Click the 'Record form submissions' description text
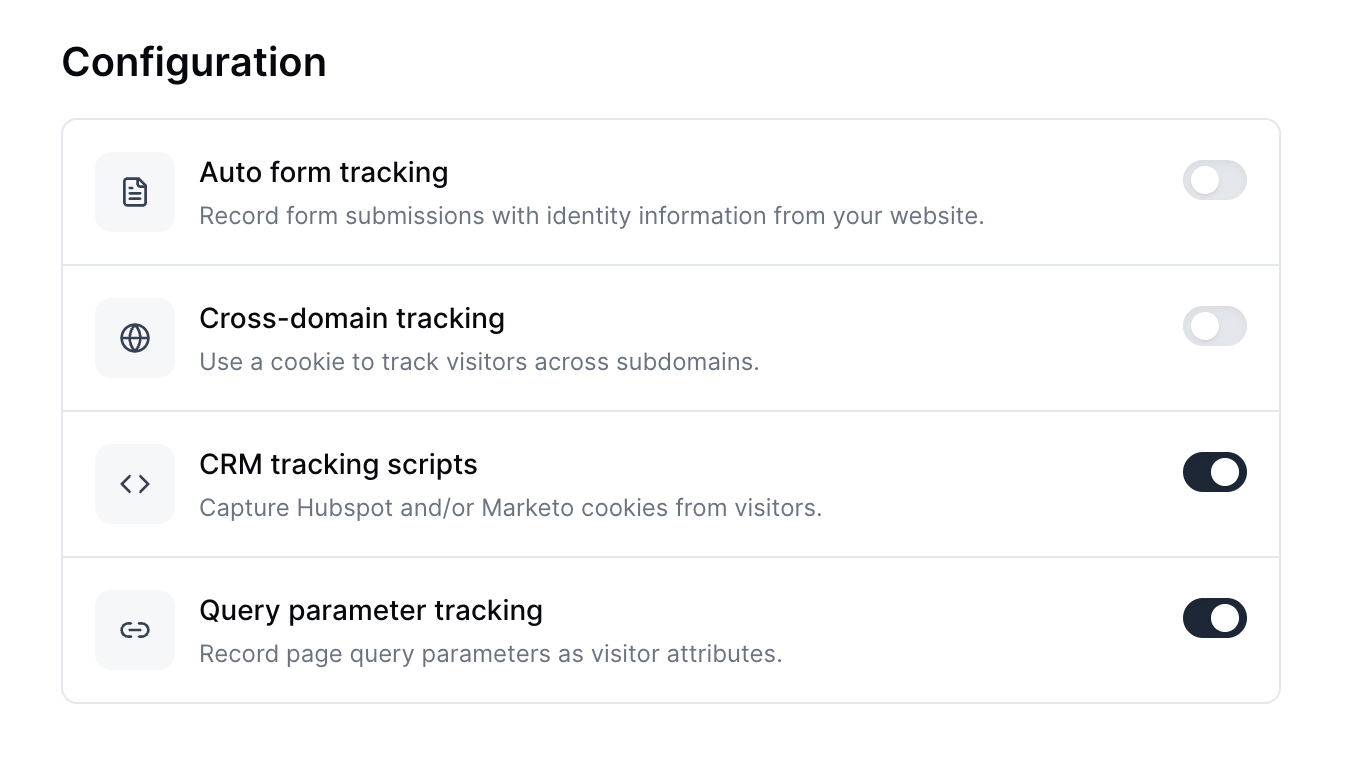Viewport: 1372px width, 766px height. coord(591,216)
